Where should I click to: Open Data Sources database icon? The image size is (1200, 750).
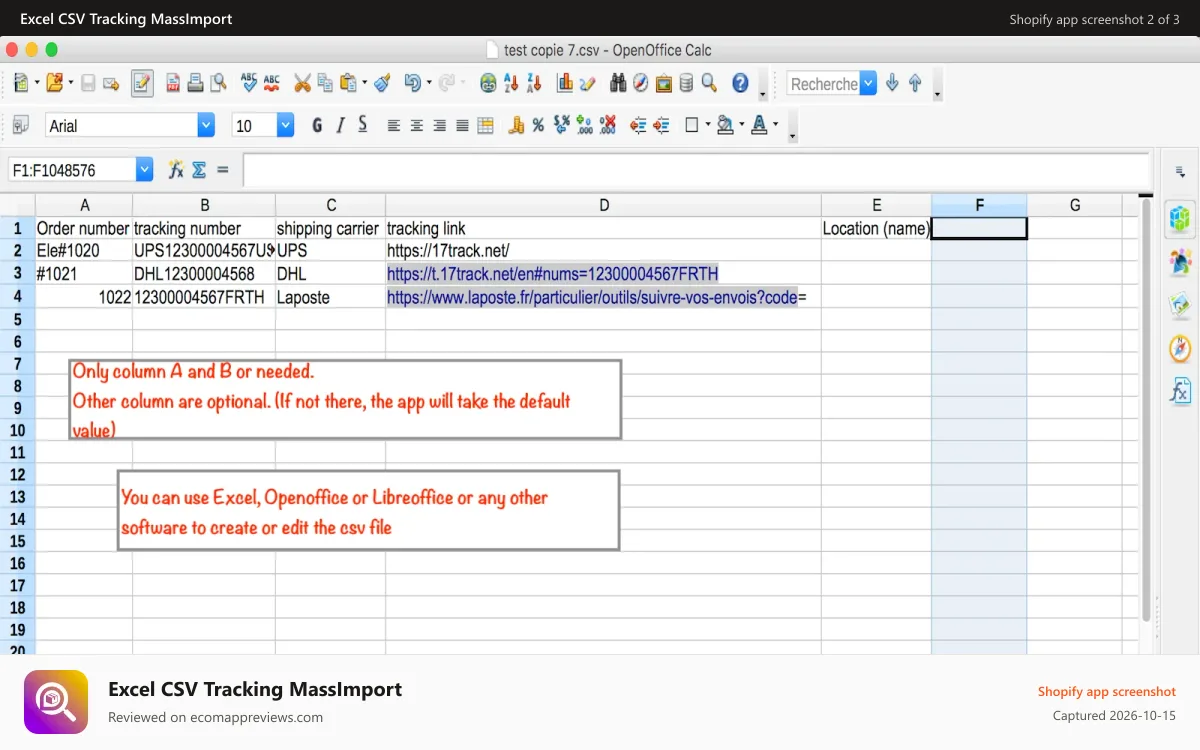point(686,83)
